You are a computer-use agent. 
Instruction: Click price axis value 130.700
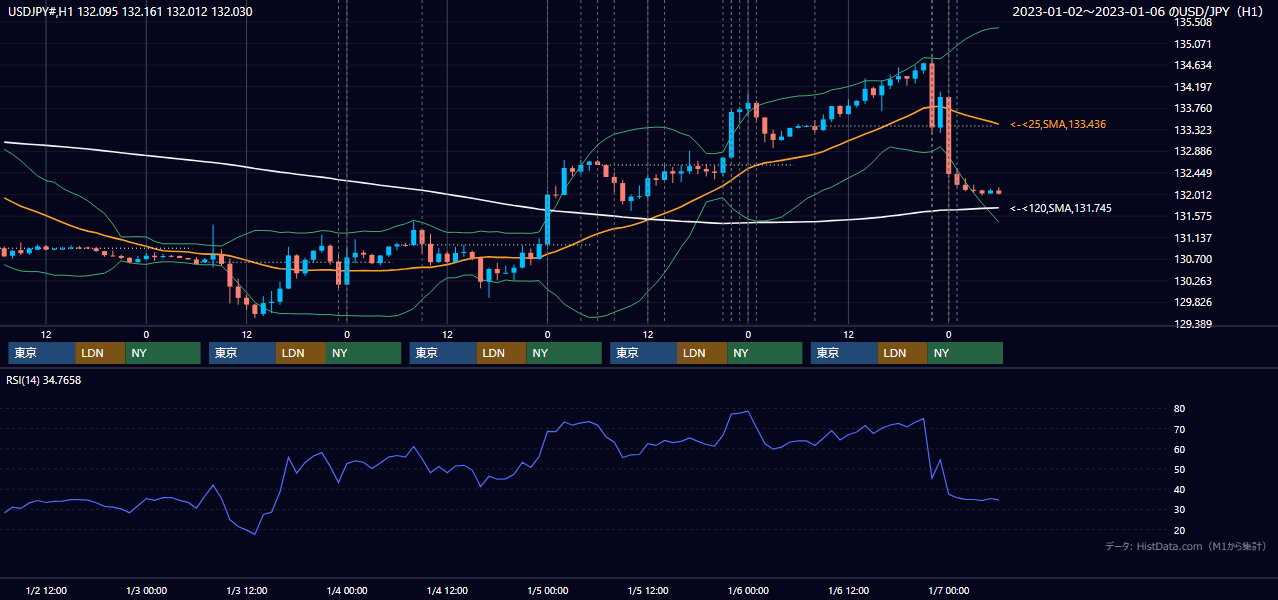pos(1193,260)
